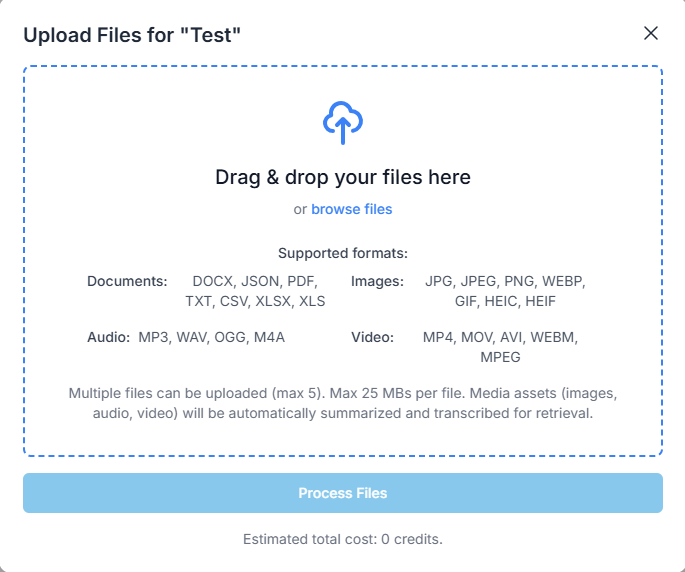
Task: Click the Images category label
Action: pyautogui.click(x=377, y=281)
